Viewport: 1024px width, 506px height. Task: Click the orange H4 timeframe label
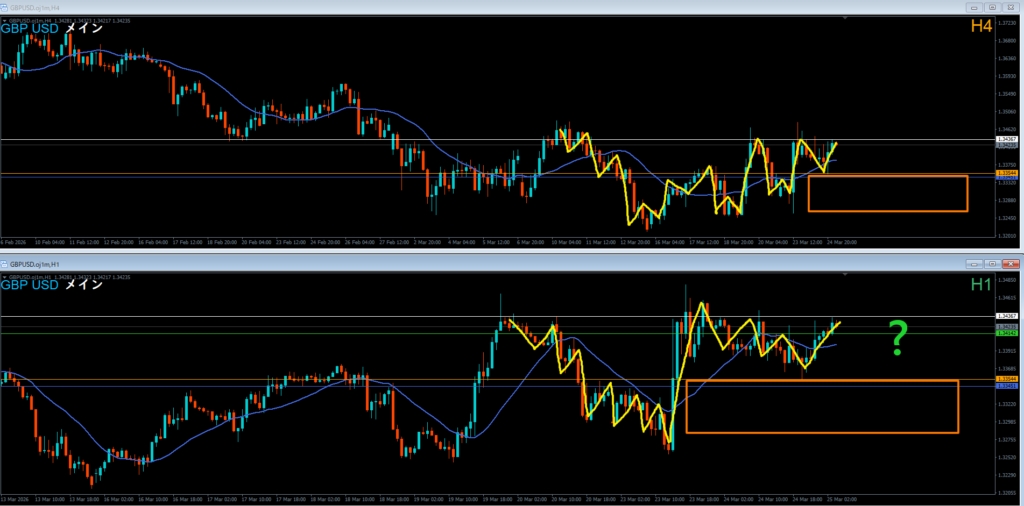point(982,26)
